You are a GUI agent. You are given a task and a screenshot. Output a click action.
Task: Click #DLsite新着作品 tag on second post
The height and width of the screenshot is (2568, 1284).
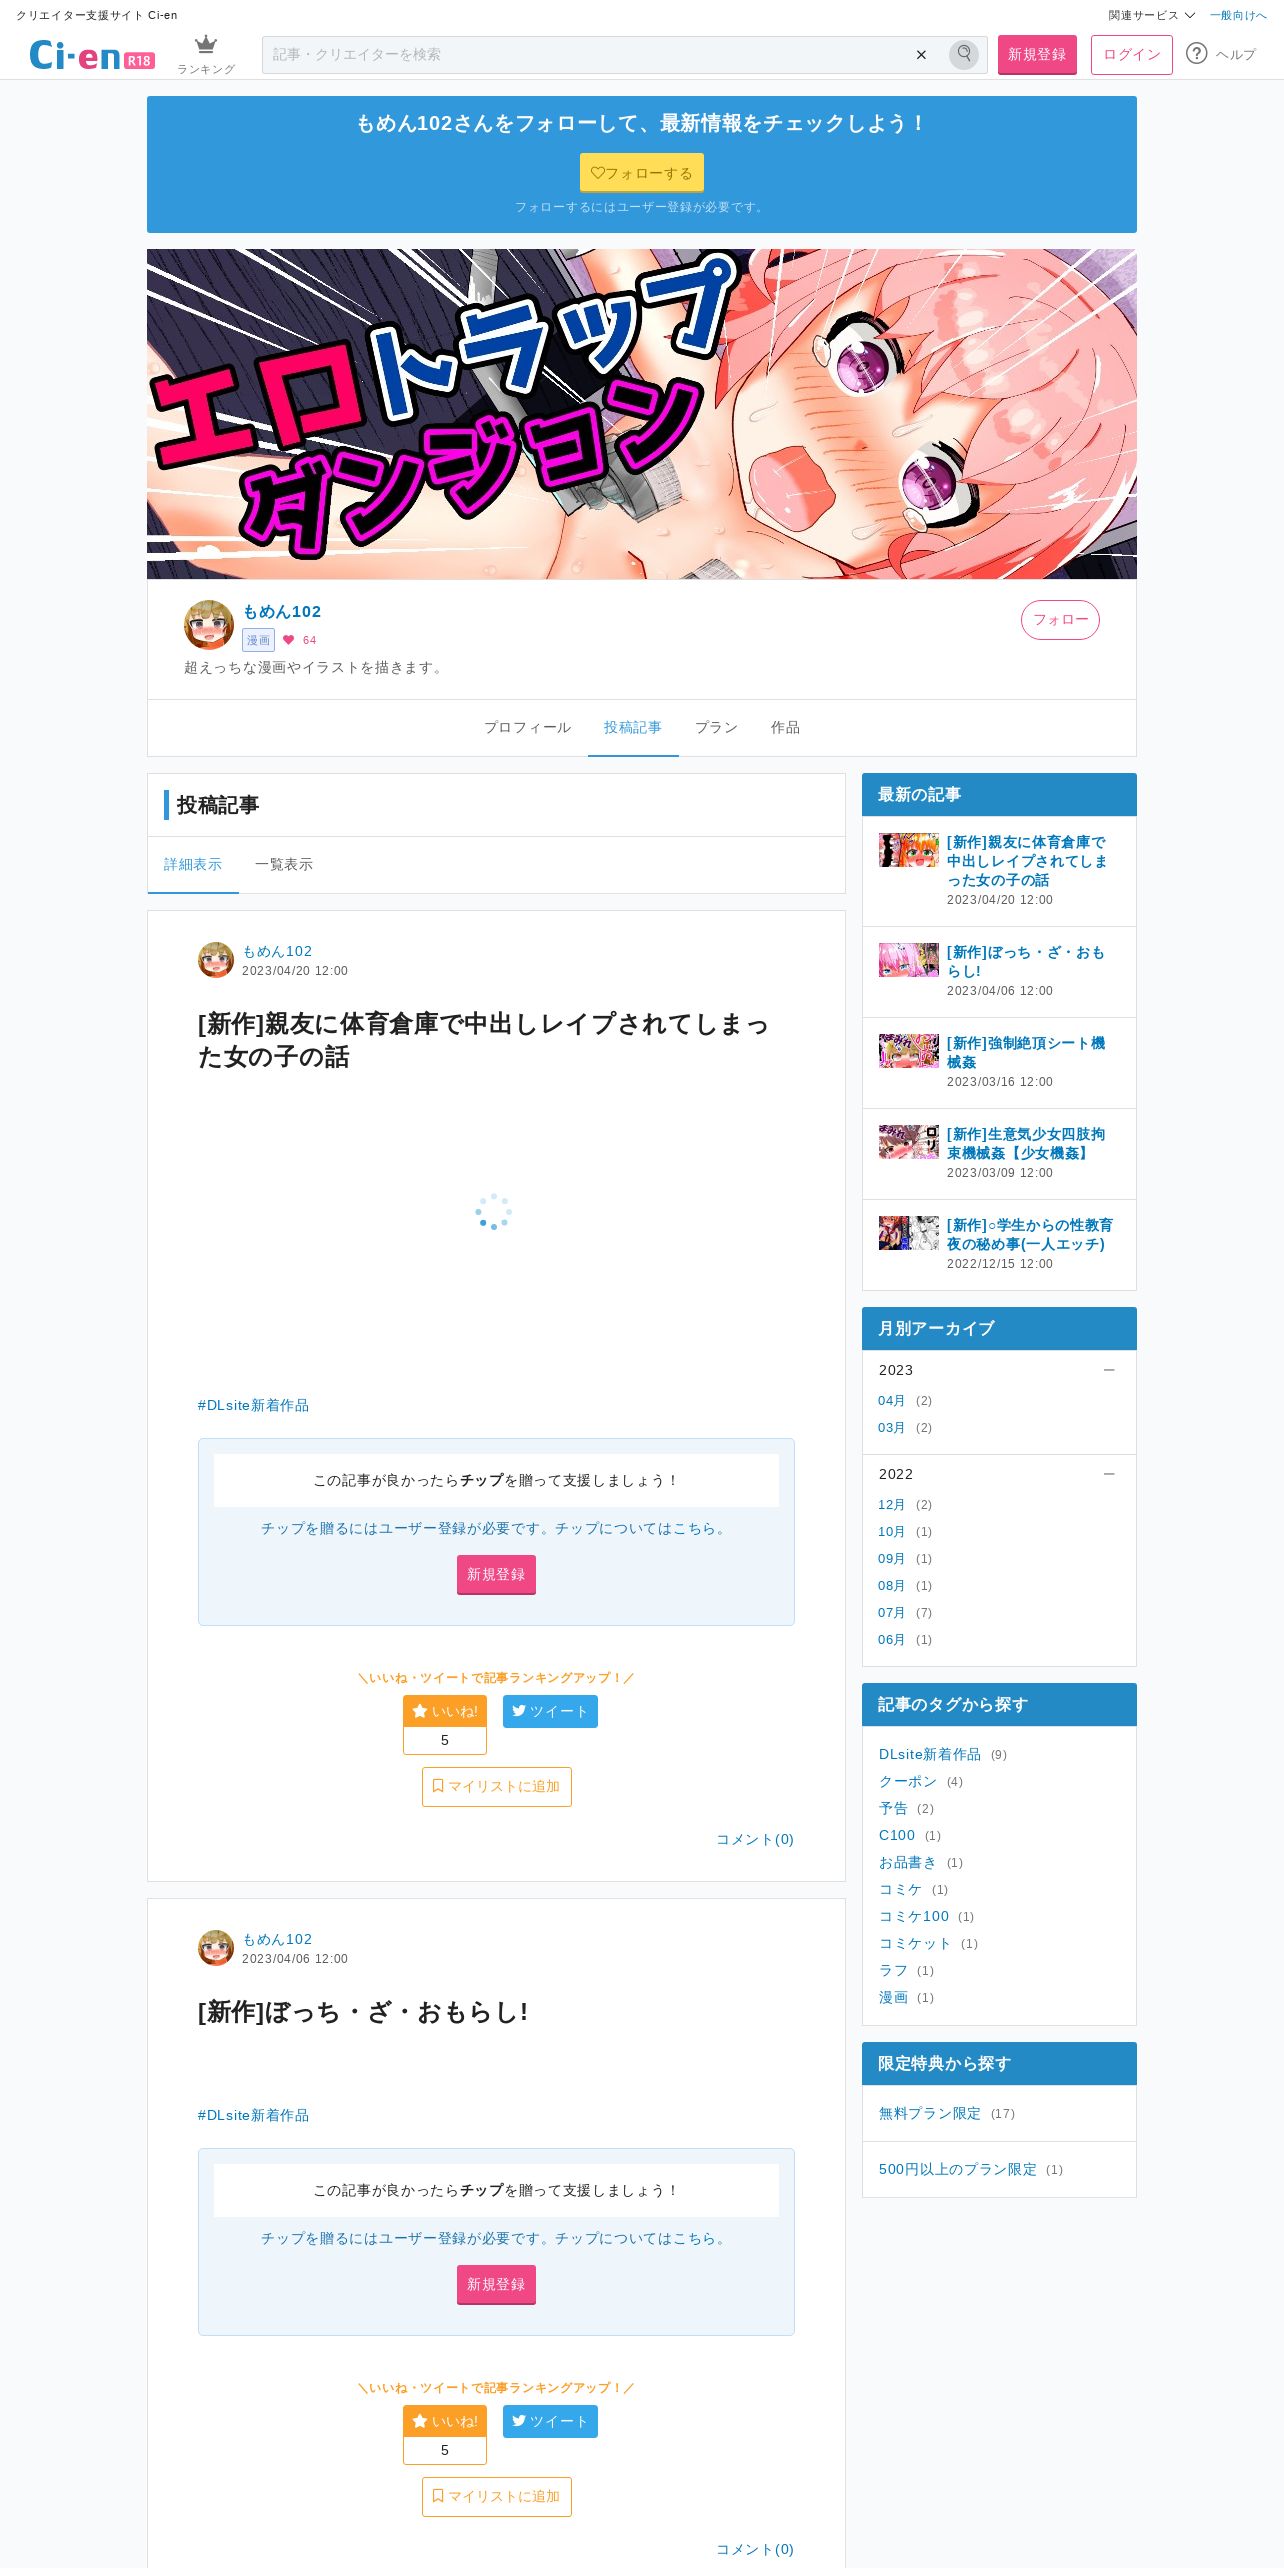(253, 2115)
